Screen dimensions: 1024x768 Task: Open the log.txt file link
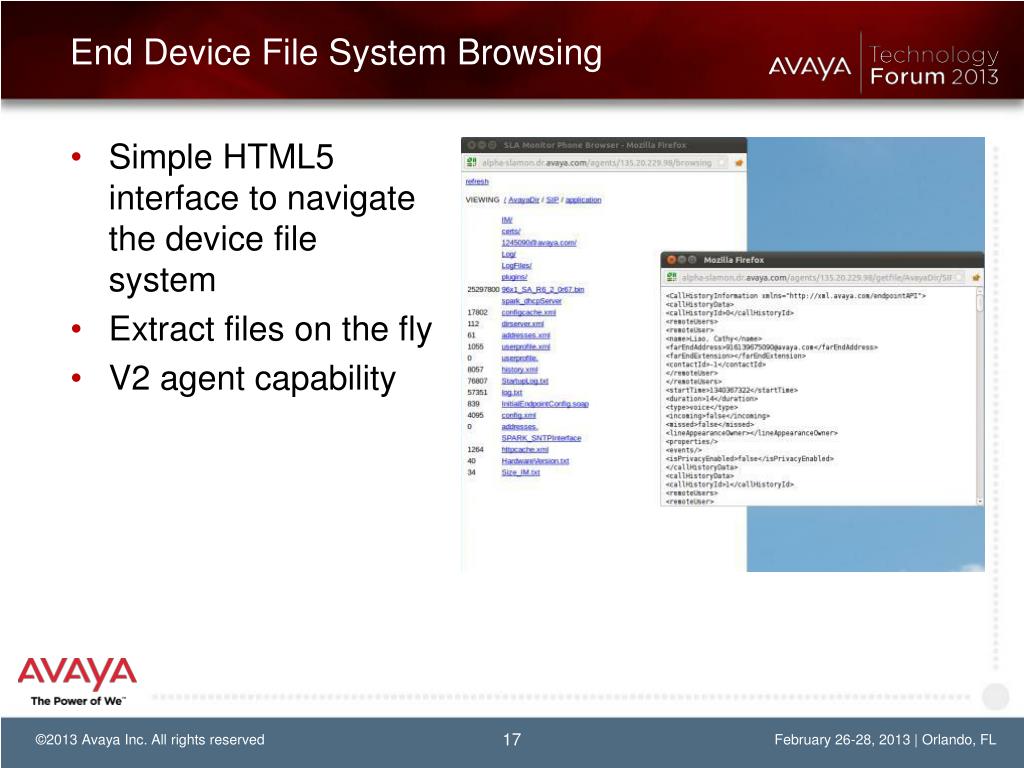(x=512, y=392)
